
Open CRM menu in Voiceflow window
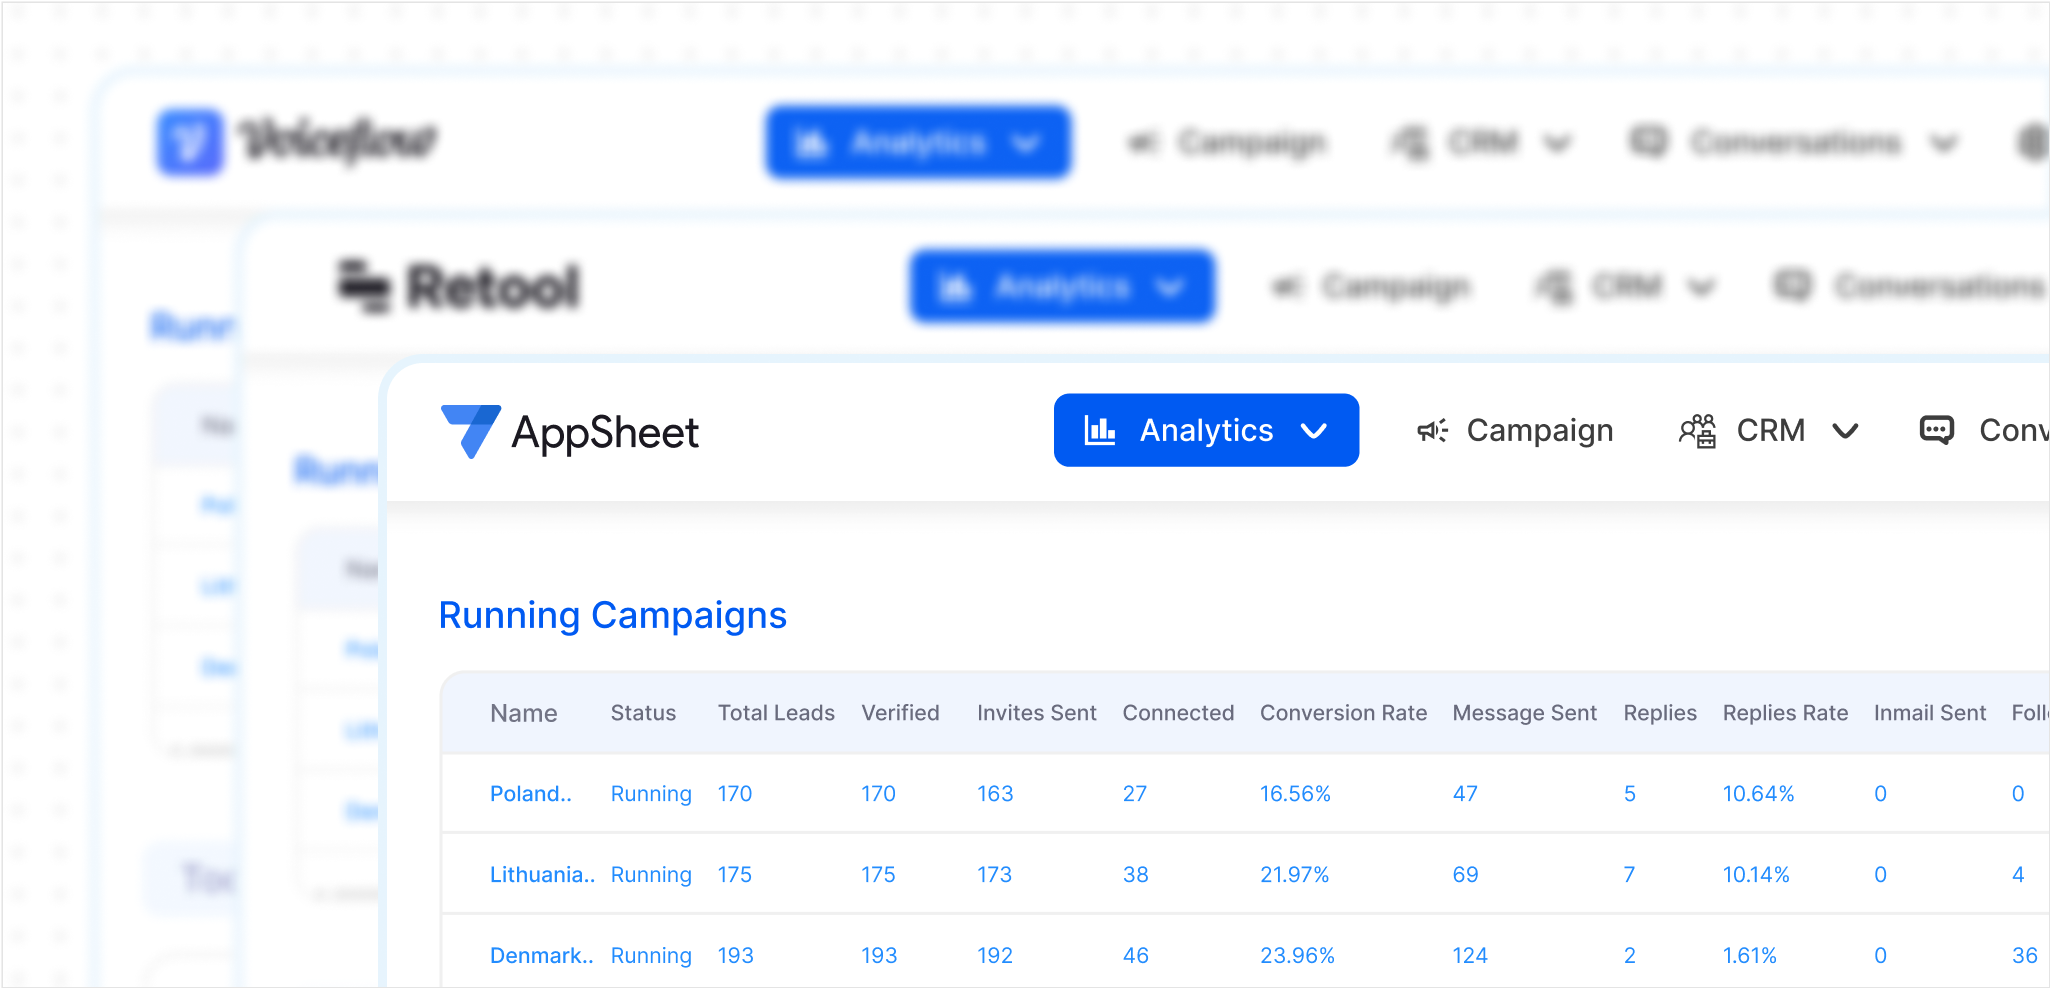[1481, 143]
